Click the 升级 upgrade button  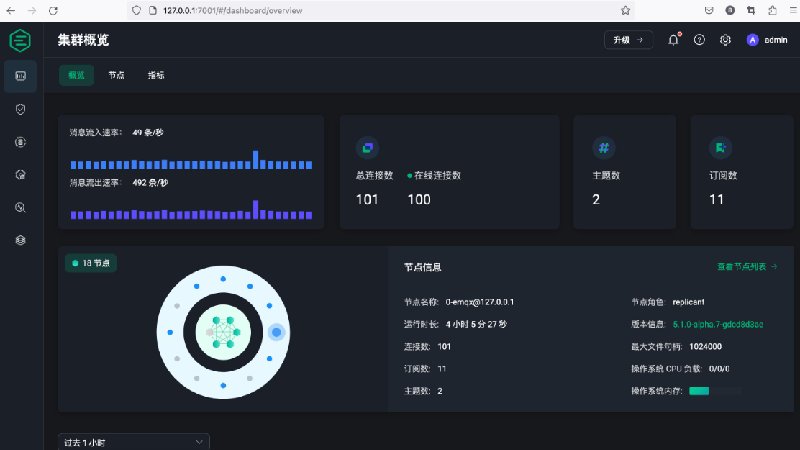(x=628, y=40)
